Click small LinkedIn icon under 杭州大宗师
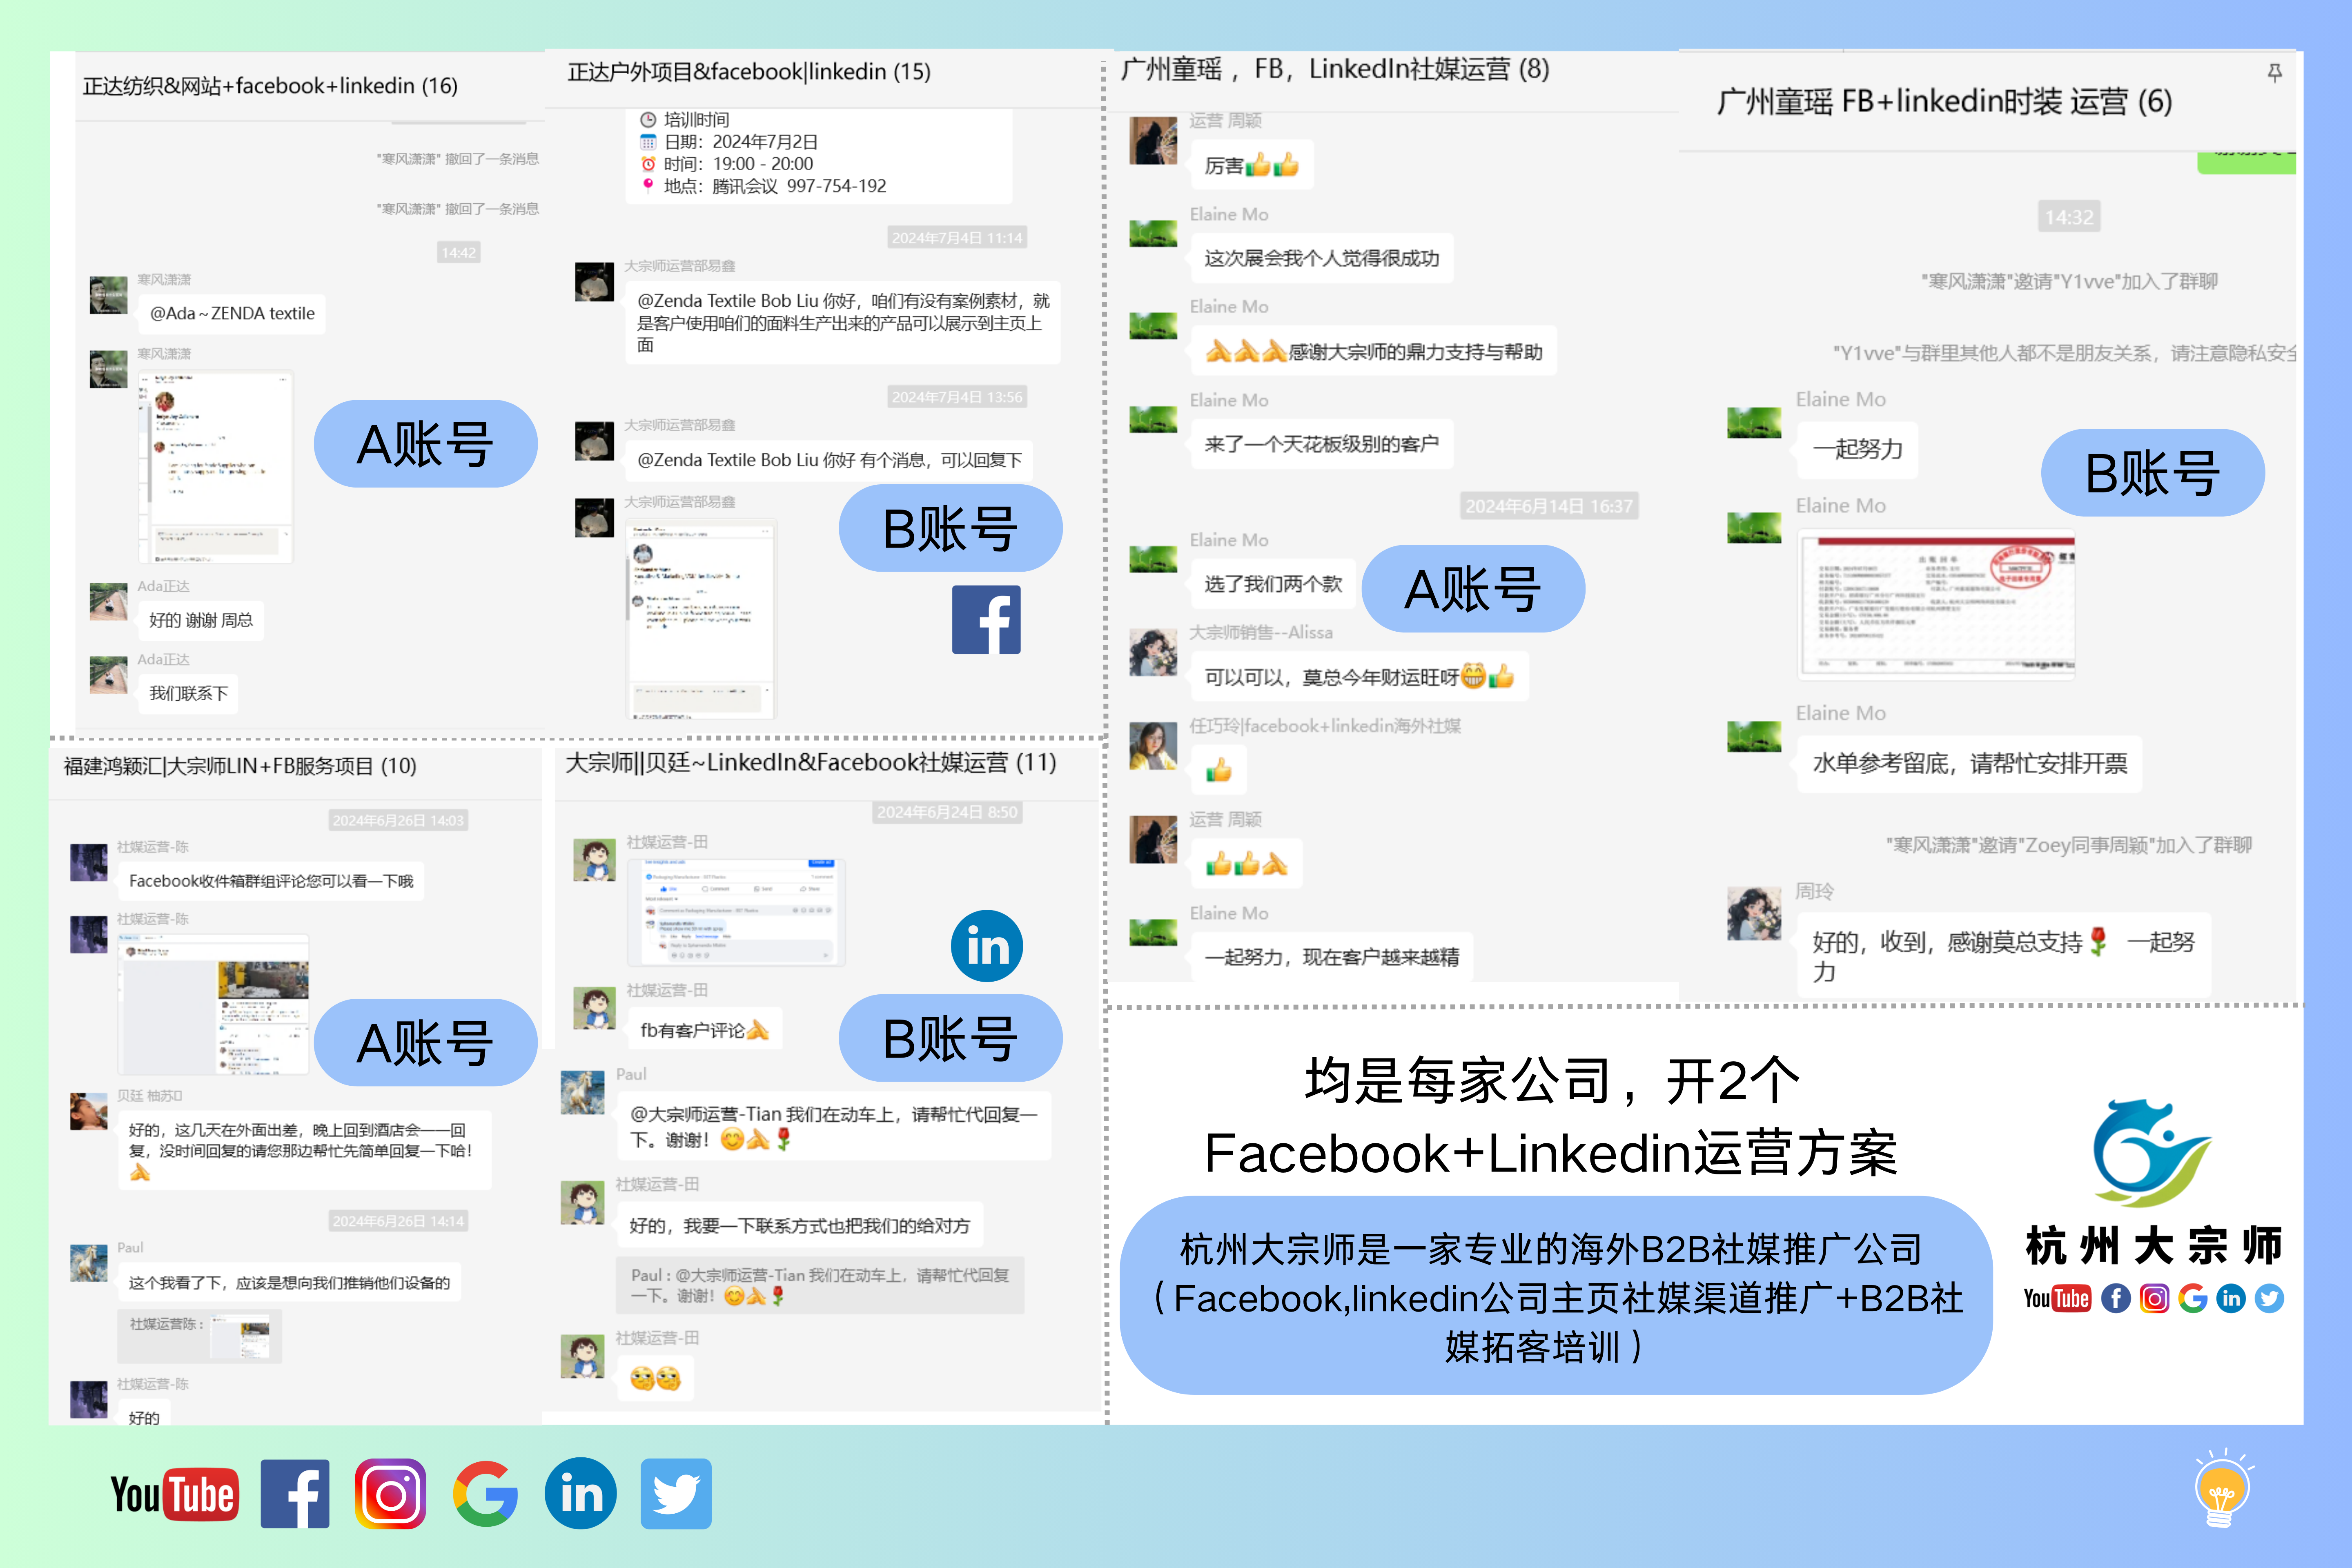 [x=2231, y=1298]
